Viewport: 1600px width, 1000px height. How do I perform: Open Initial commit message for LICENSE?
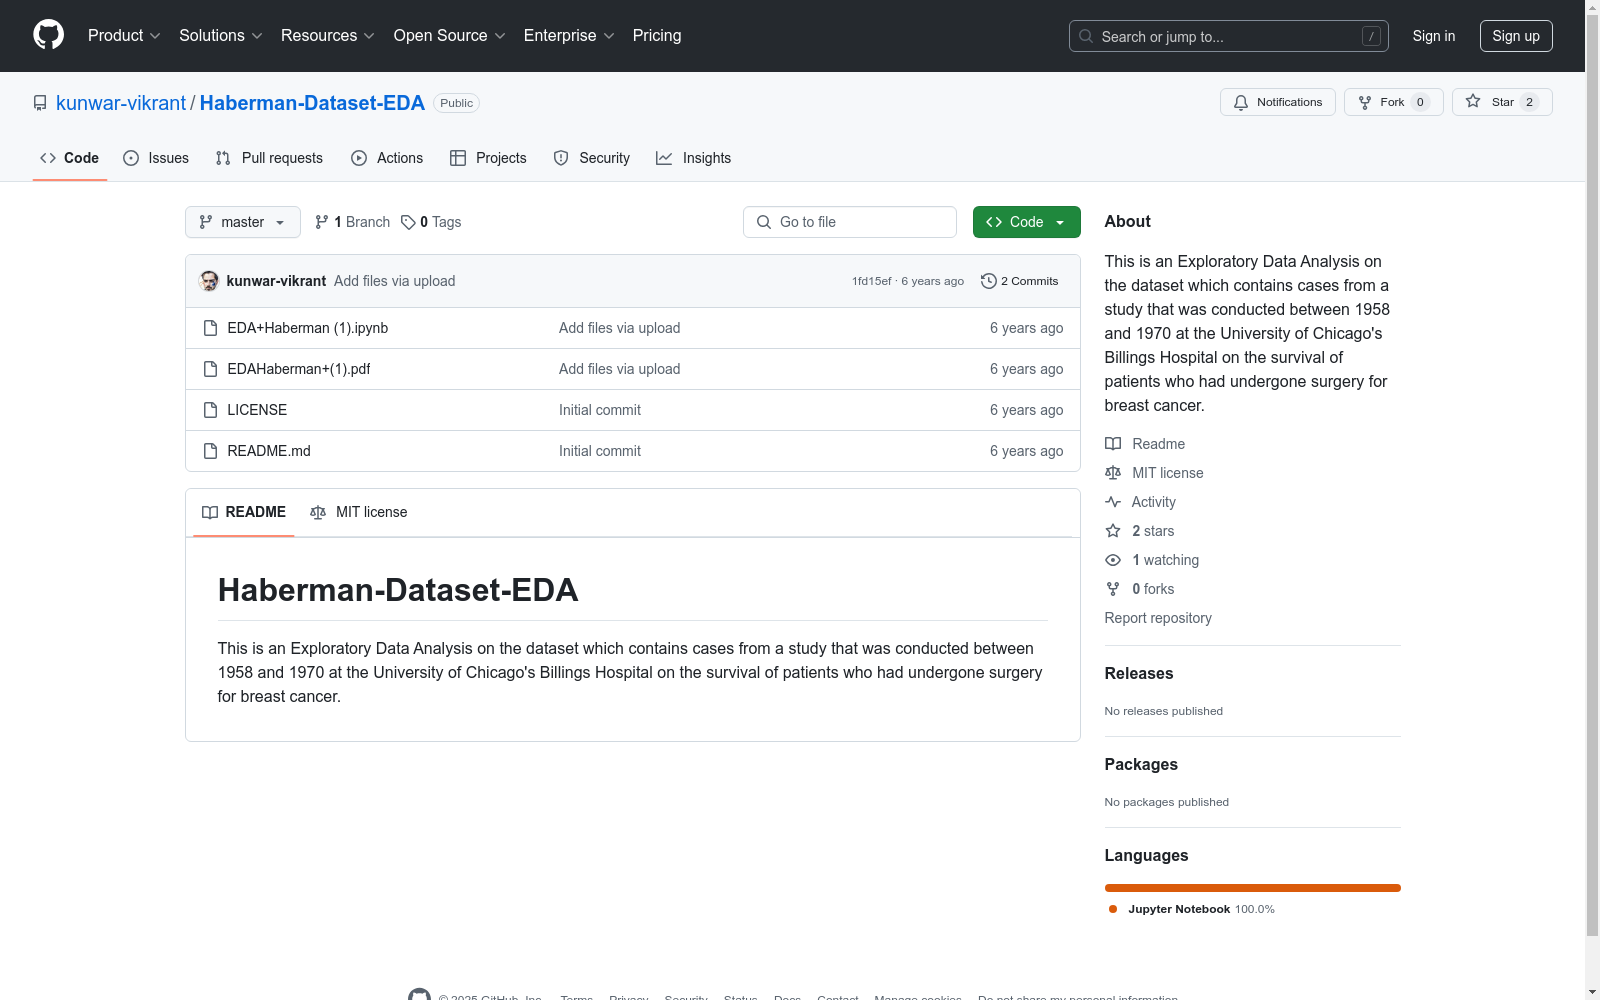click(600, 410)
